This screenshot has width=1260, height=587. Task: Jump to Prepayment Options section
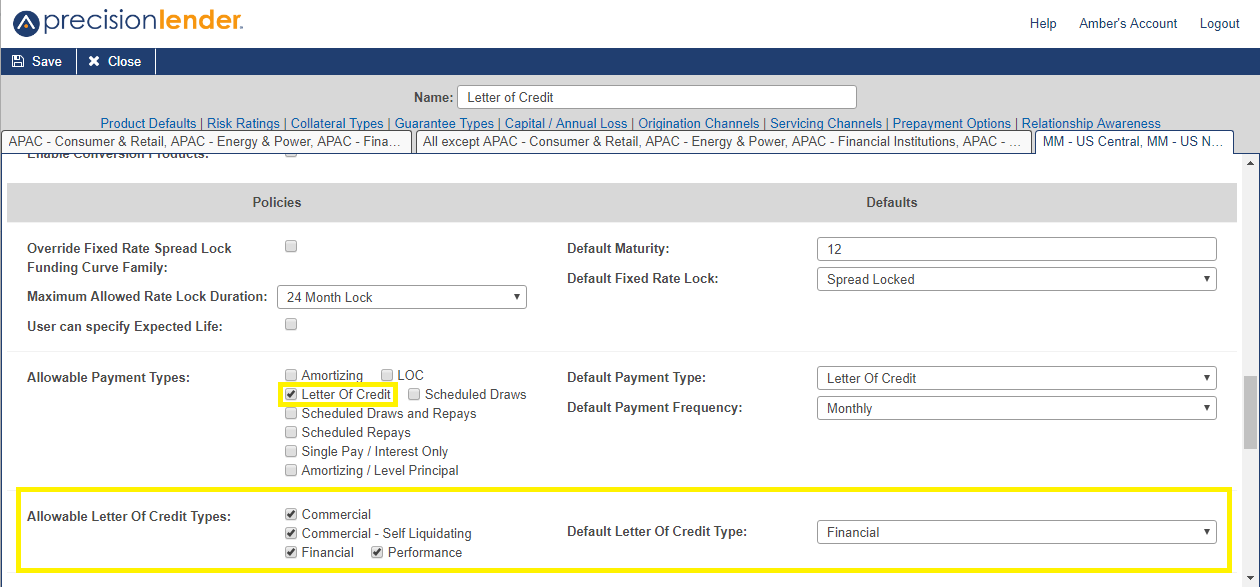pyautogui.click(x=952, y=124)
